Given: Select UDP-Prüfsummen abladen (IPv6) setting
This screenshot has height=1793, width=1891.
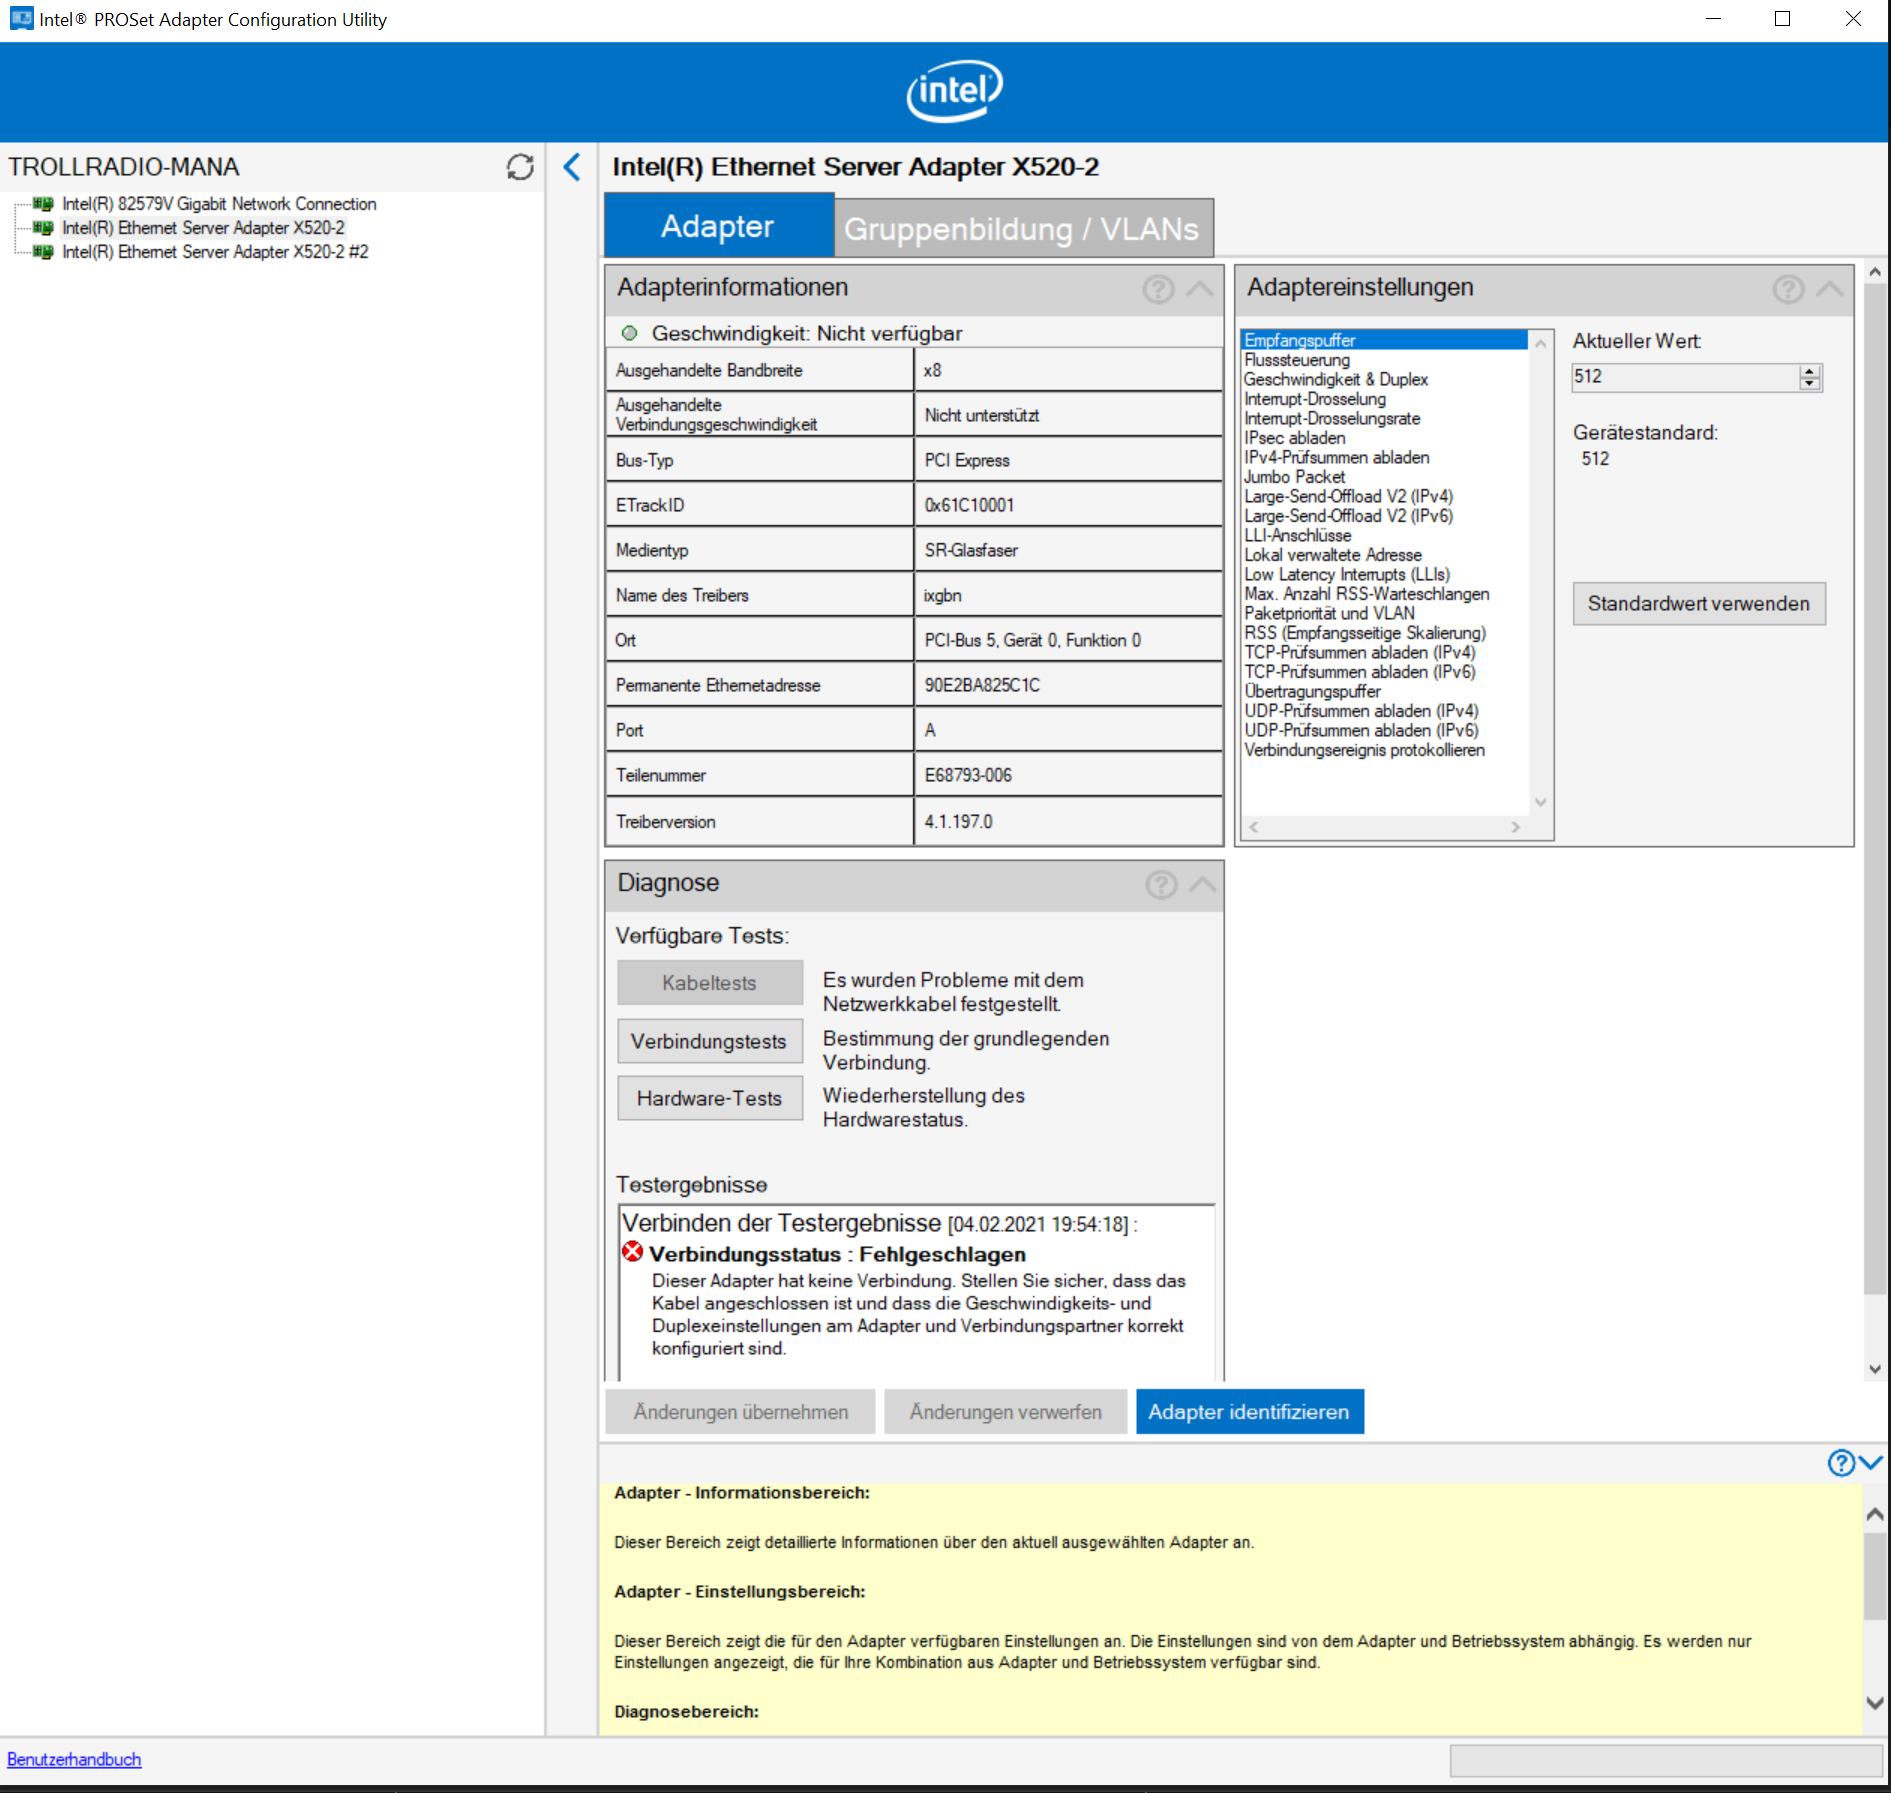Looking at the screenshot, I should (1361, 730).
